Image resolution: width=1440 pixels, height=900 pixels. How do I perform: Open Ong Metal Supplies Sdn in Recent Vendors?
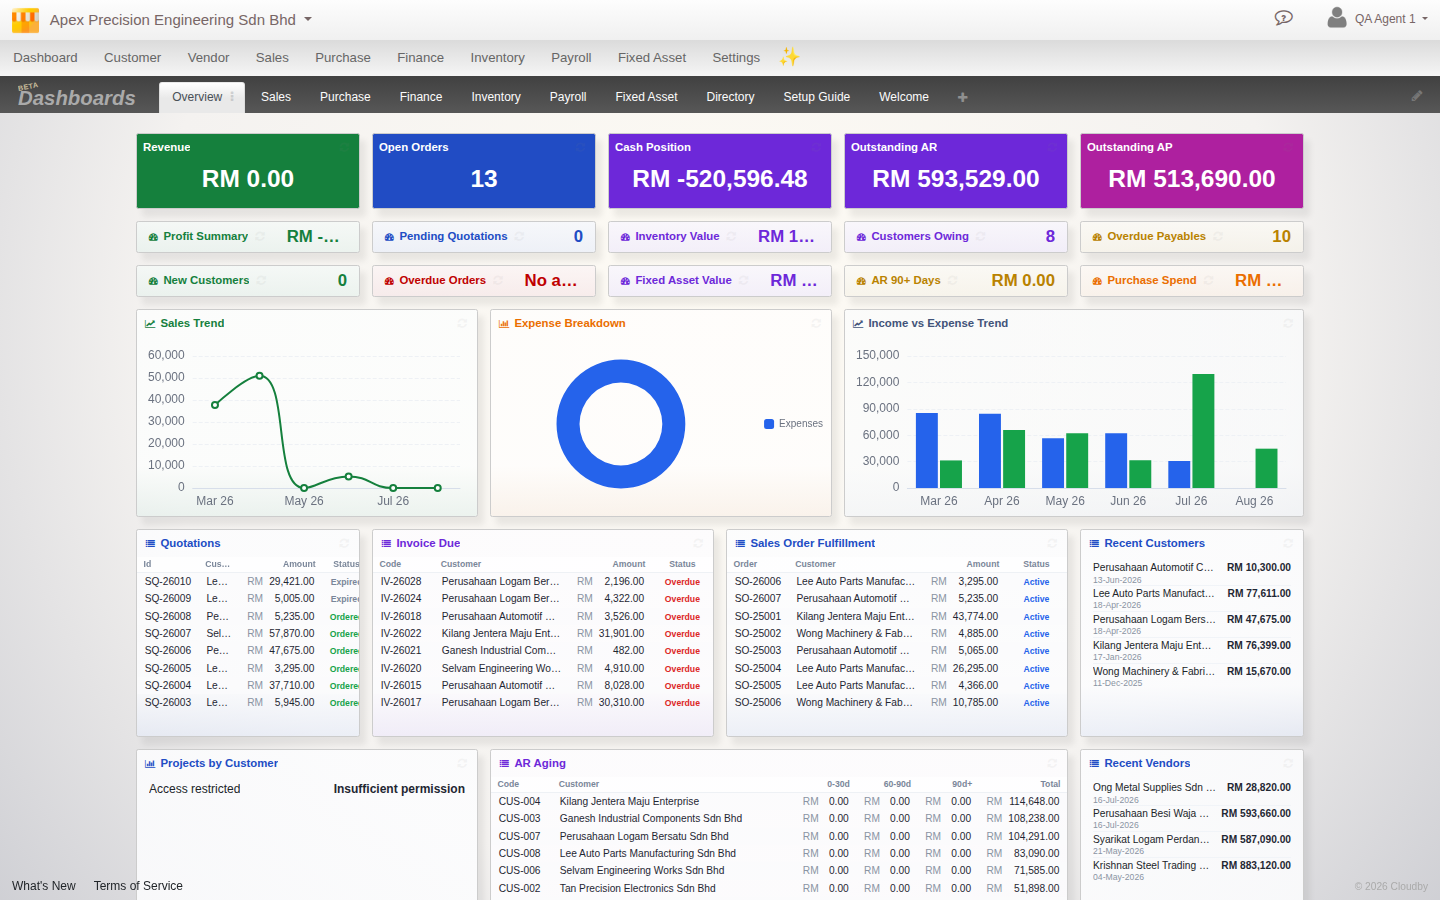tap(1192, 792)
